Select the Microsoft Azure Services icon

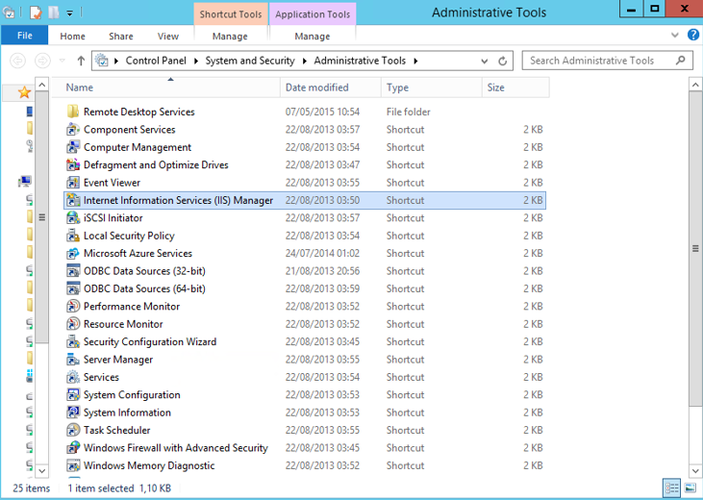[73, 253]
